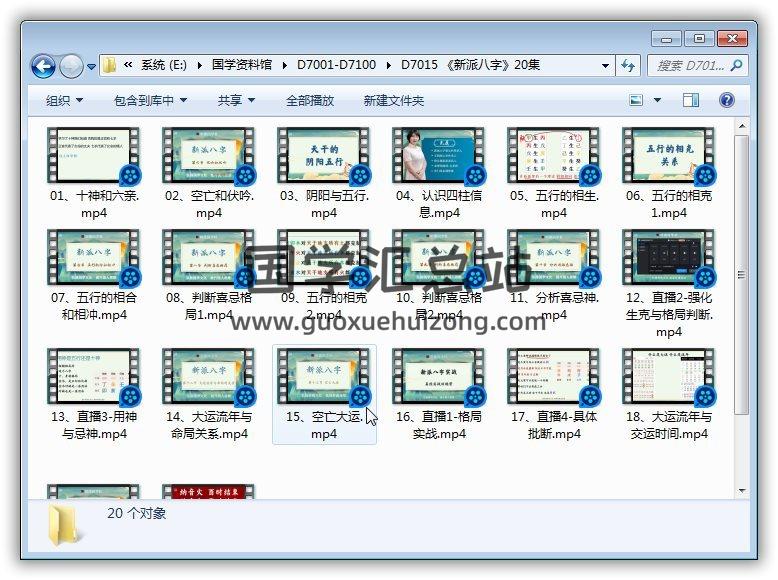778x580 pixels.
Task: Open the Help question mark icon
Action: [x=727, y=100]
